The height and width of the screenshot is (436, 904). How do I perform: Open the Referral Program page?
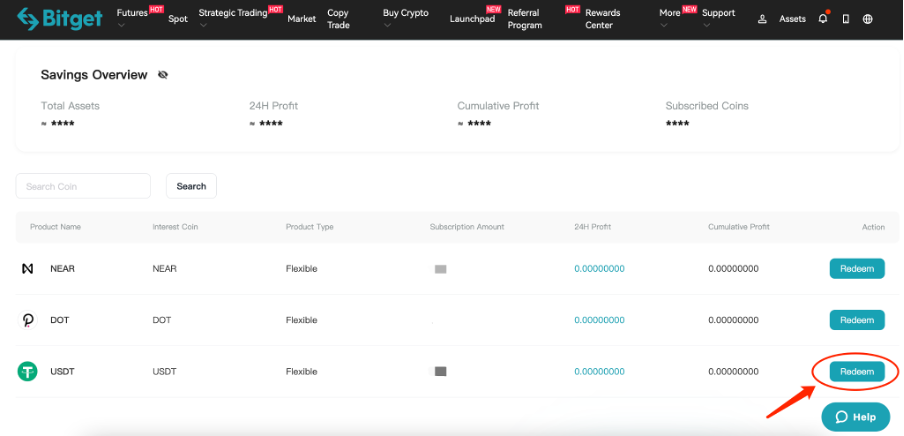coord(525,19)
